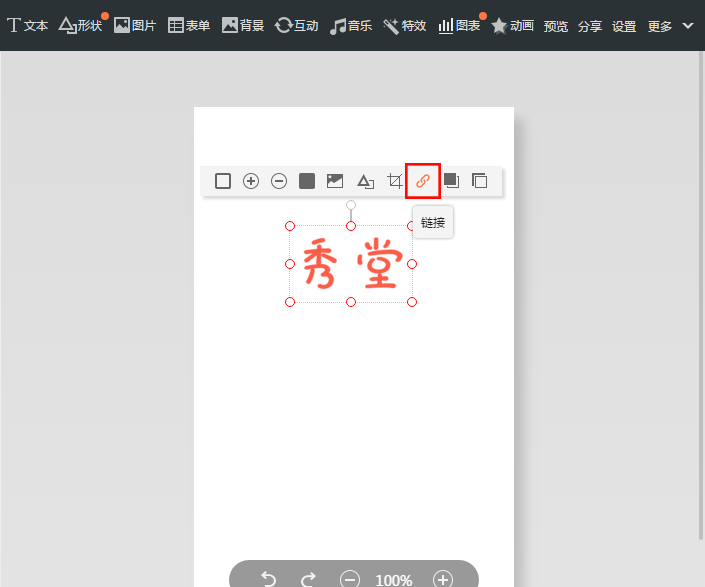Click the picture icon in floating toolbar
Viewport: 705px width, 587px height.
coord(335,181)
